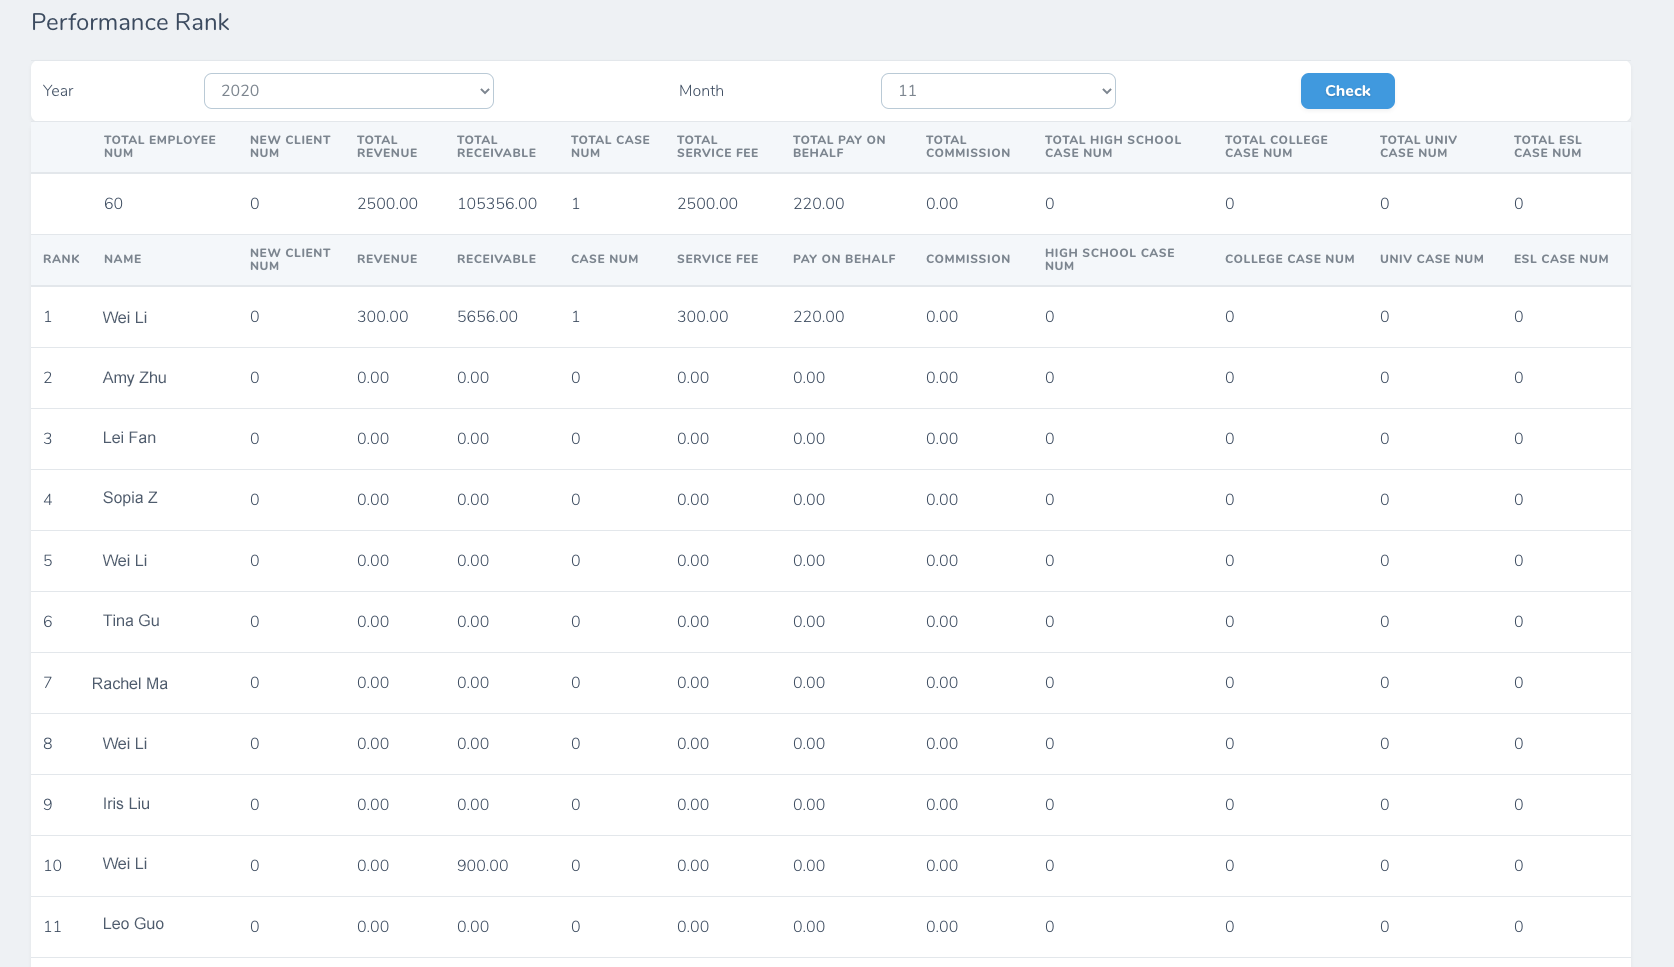The width and height of the screenshot is (1674, 967).
Task: Click the REVENUE column header
Action: click(x=387, y=259)
